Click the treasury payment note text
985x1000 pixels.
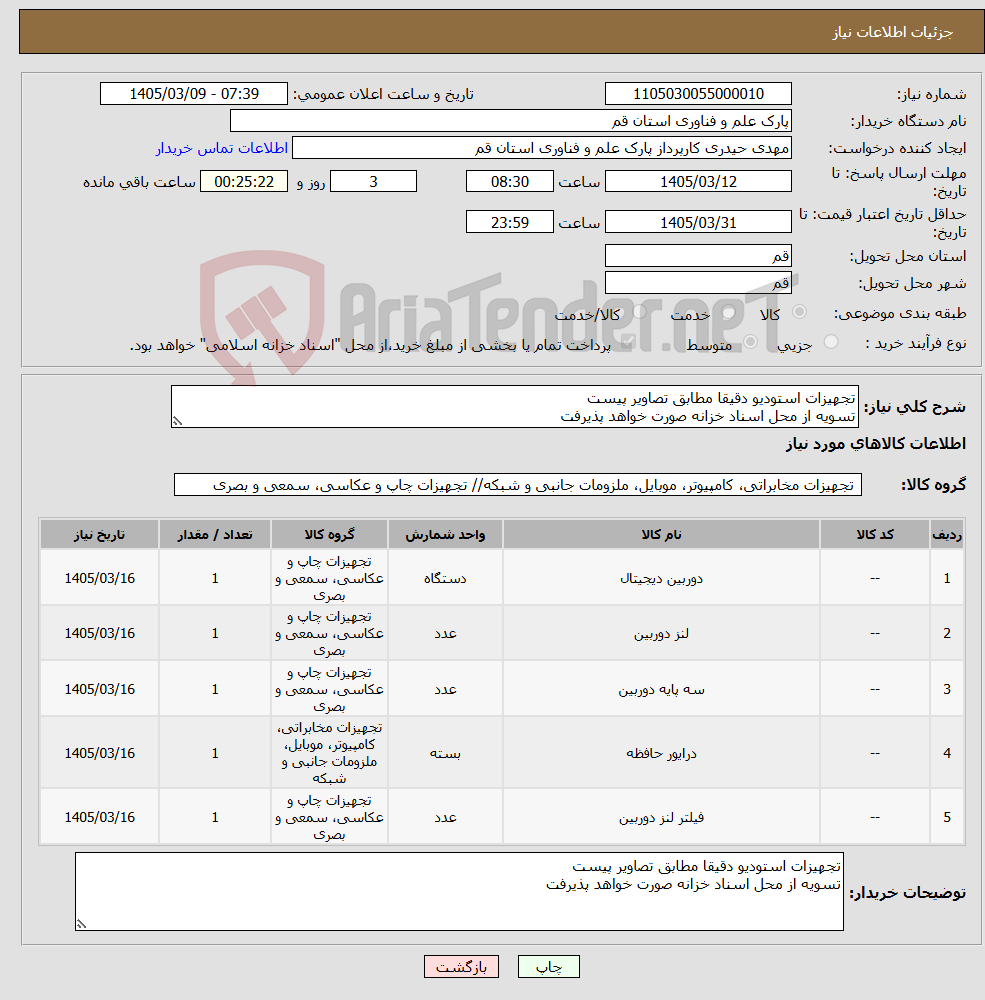[x=371, y=345]
